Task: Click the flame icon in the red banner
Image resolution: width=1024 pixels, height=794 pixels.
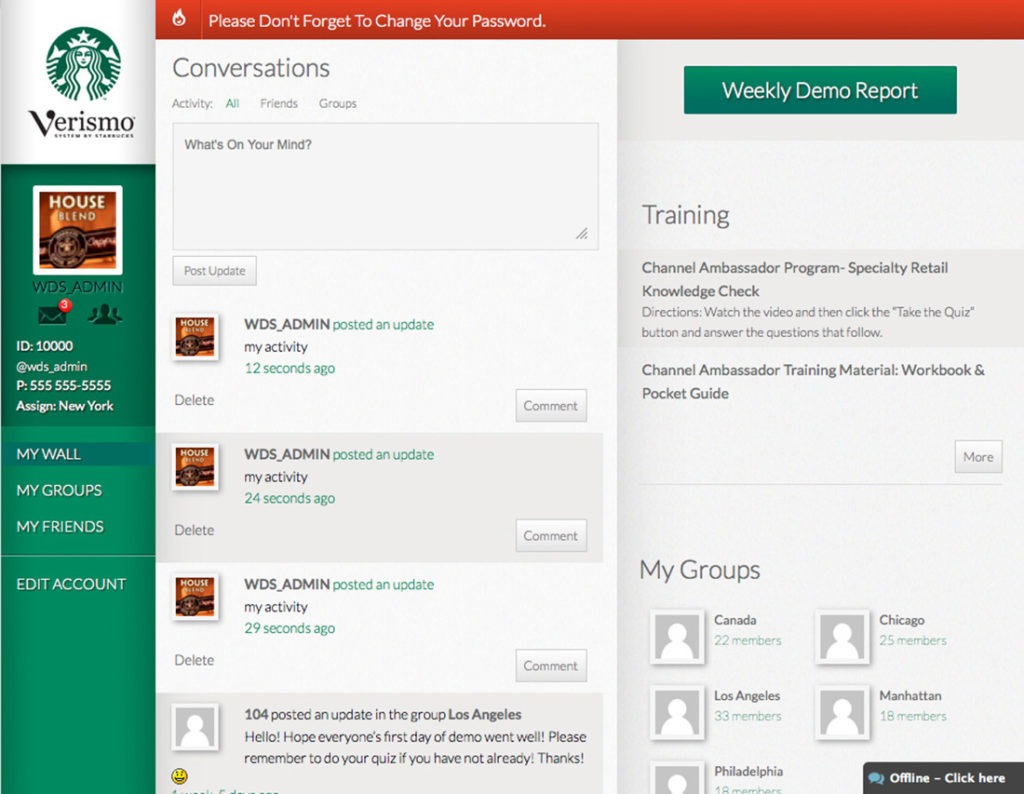Action: [x=181, y=19]
